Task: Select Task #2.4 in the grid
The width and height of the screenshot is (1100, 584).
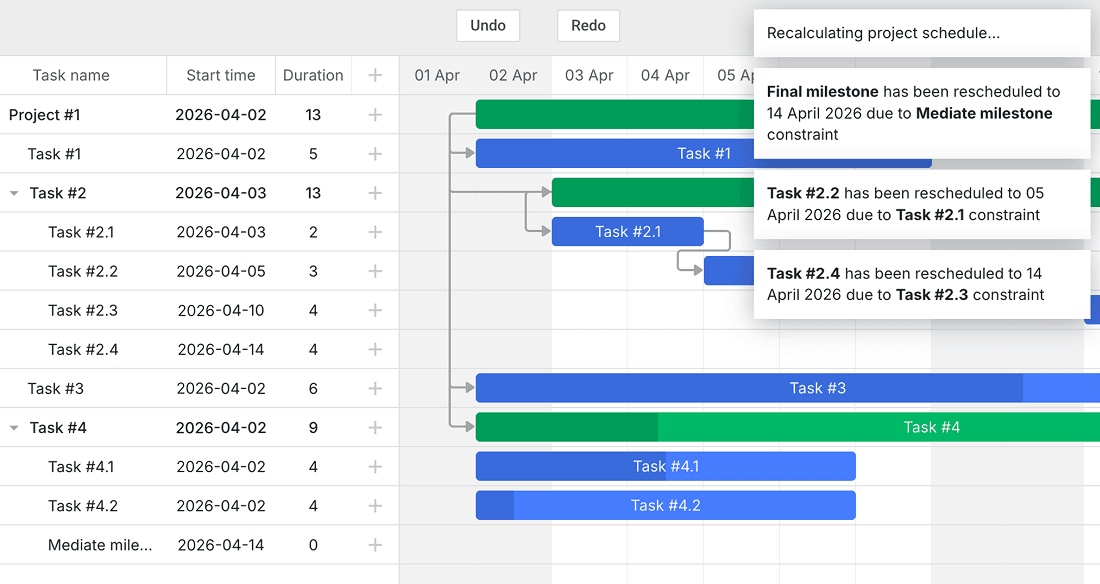Action: [x=83, y=350]
